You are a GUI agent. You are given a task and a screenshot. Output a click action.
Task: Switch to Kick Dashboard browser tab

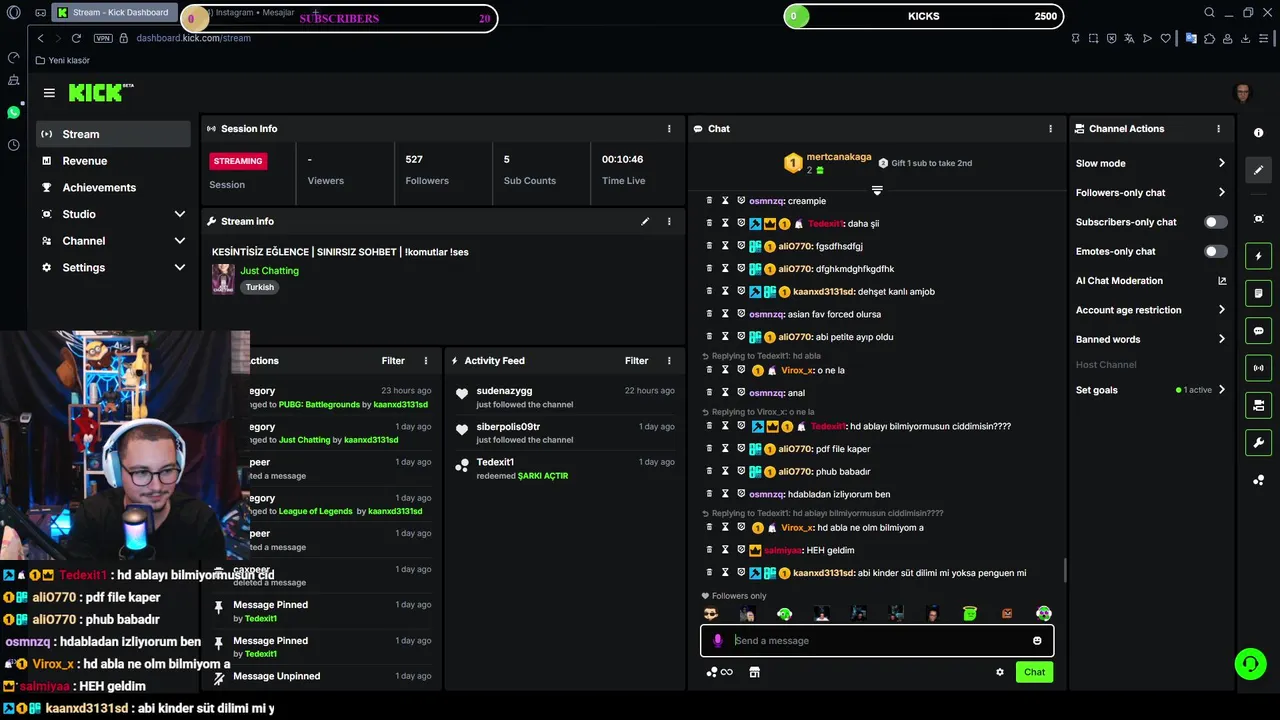[113, 13]
